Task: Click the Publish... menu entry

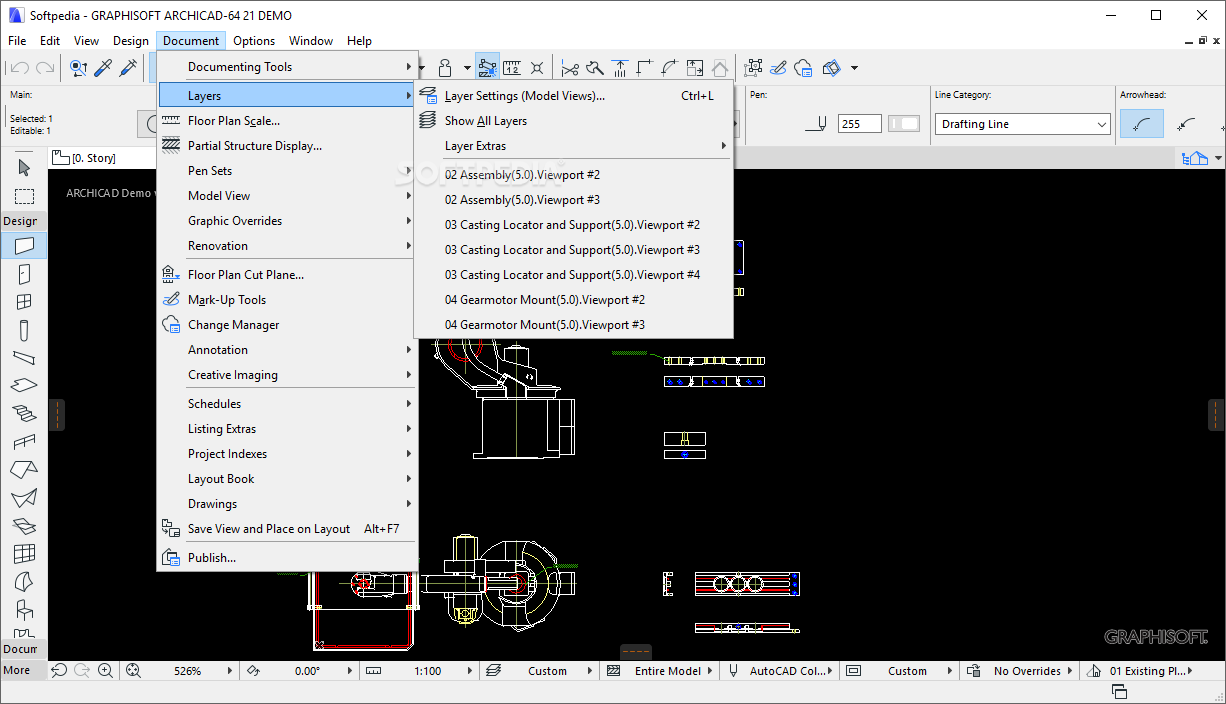Action: pos(287,558)
